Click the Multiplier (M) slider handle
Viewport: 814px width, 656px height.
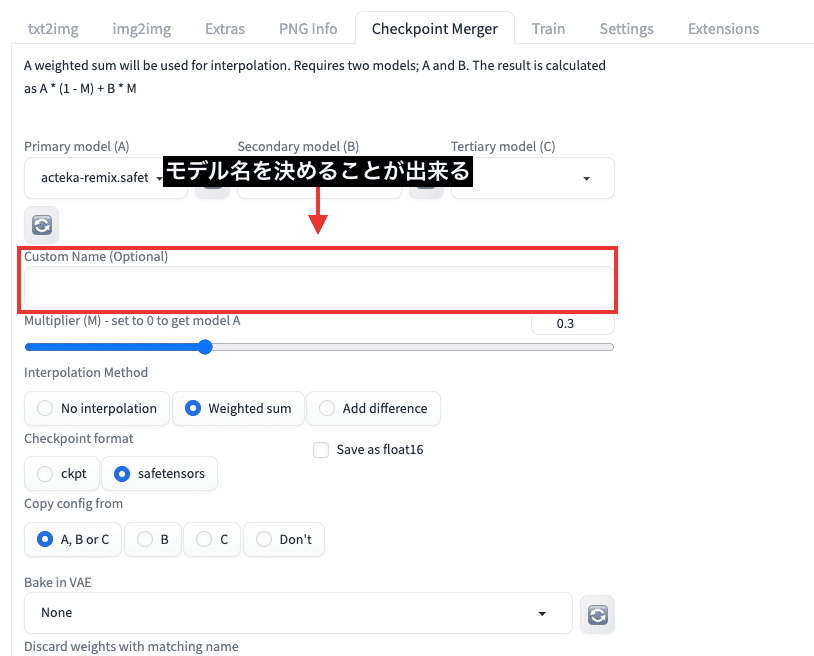204,347
